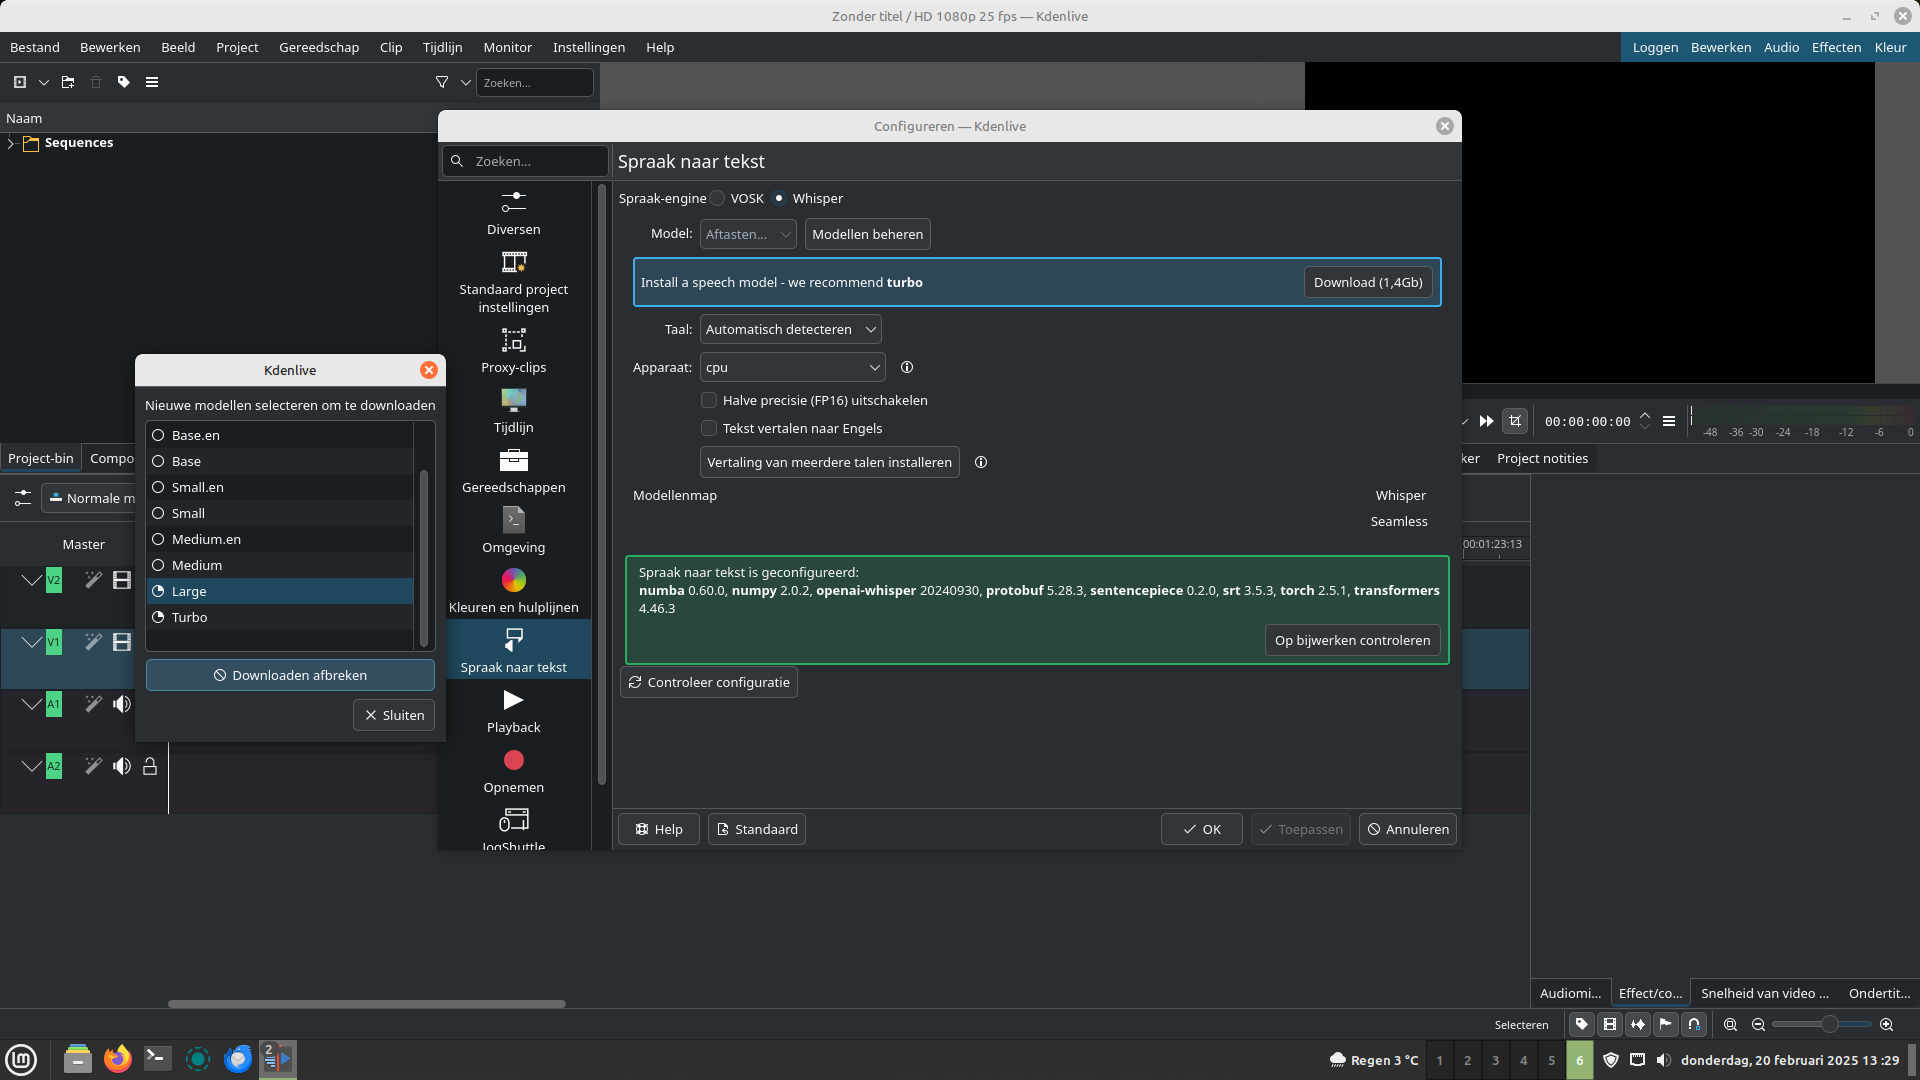
Task: Click the info icon beside Vertaling installeren
Action: pos(981,462)
